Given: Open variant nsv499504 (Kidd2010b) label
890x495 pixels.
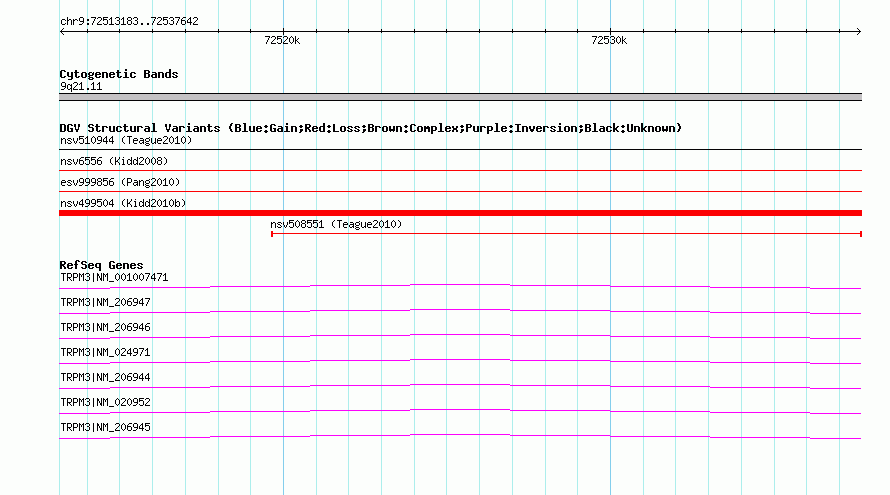Looking at the screenshot, I should 123,203.
